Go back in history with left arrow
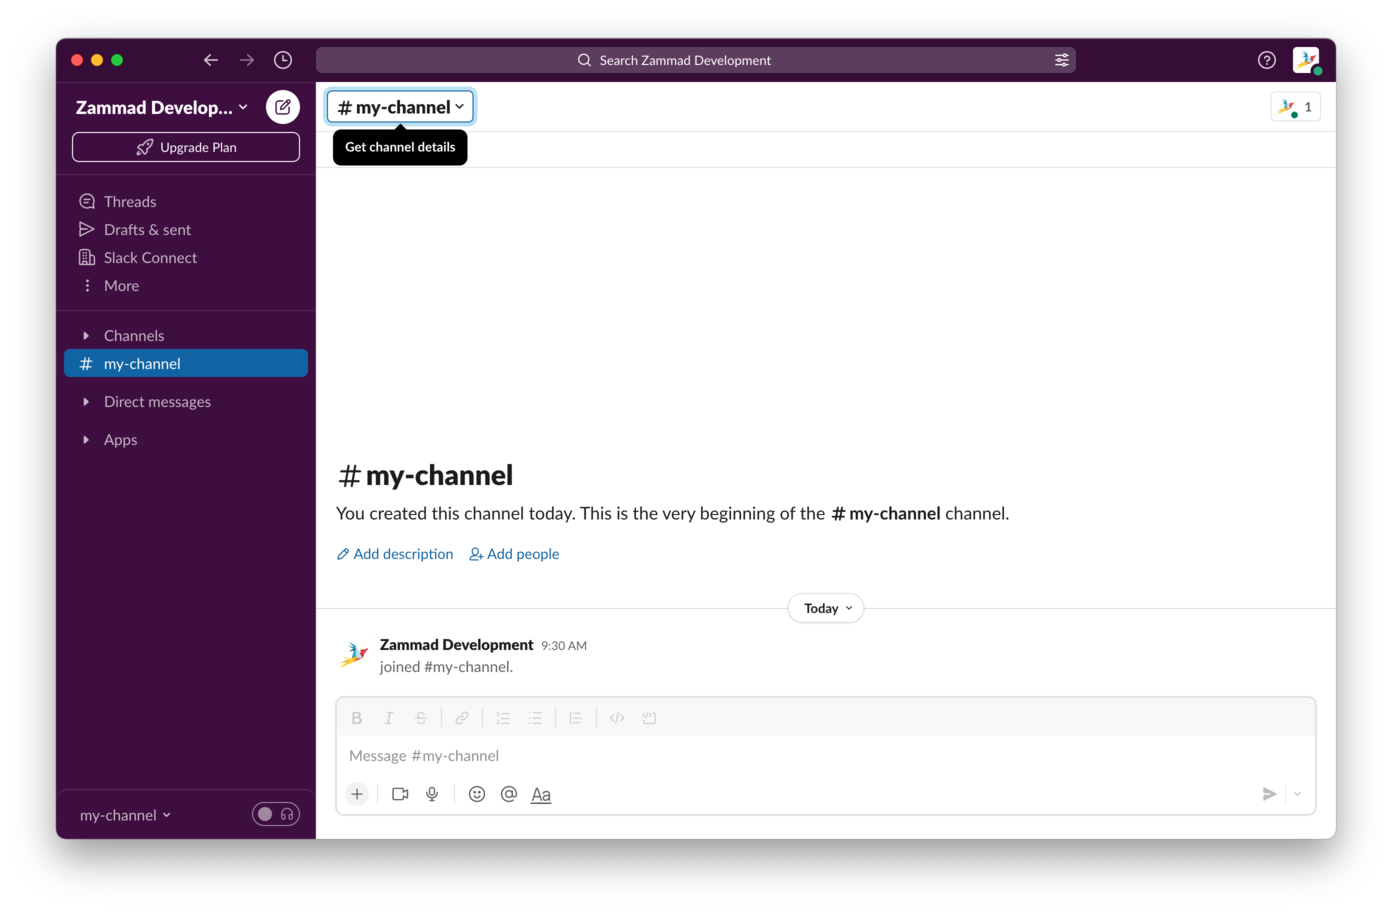Image resolution: width=1392 pixels, height=913 pixels. tap(210, 60)
